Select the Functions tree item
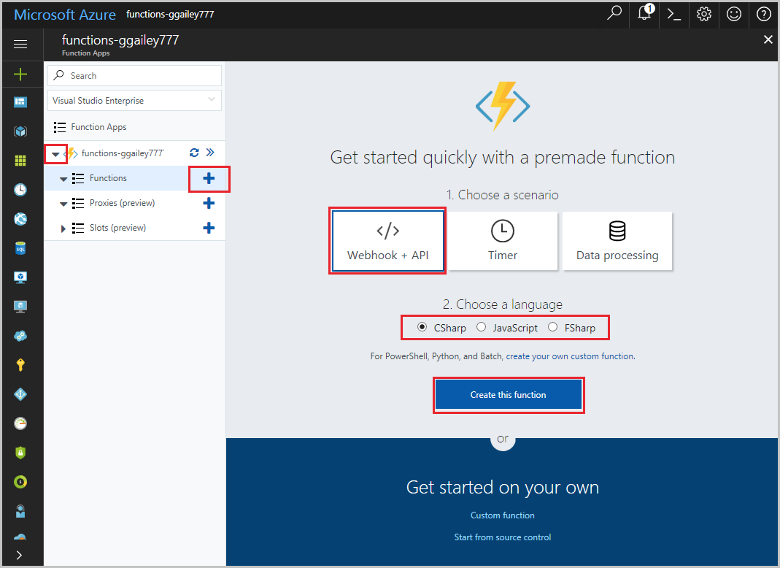The width and height of the screenshot is (780, 568). point(108,178)
